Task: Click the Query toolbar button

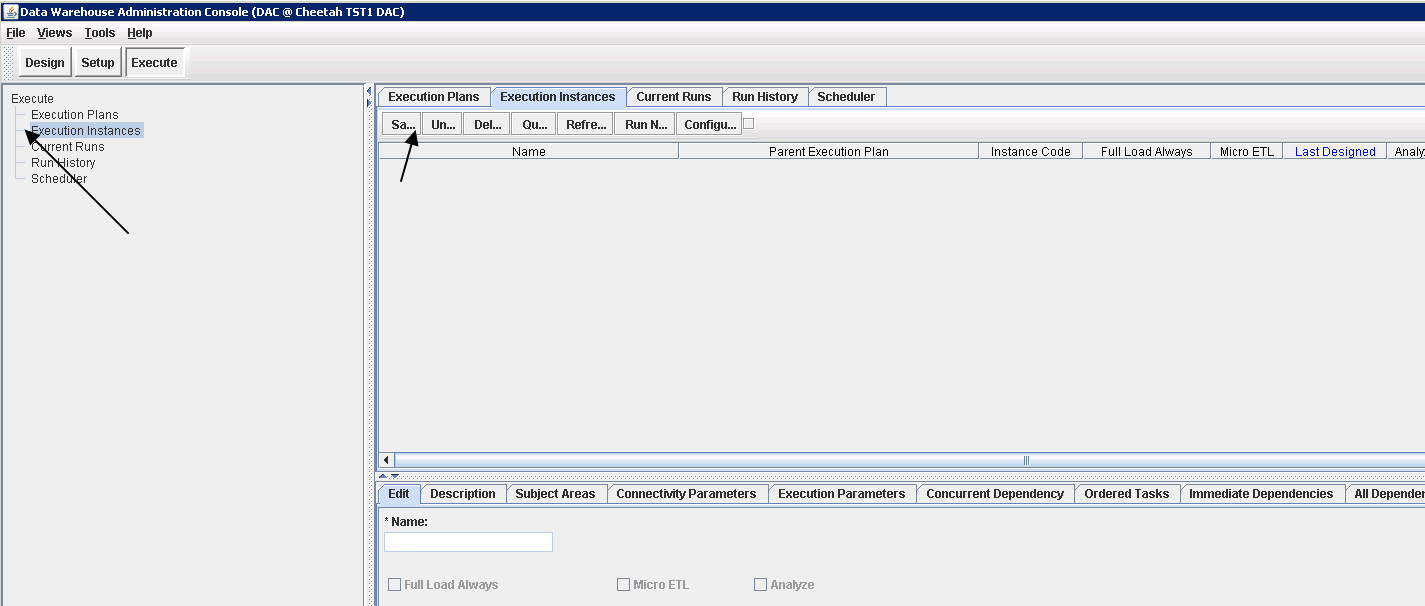Action: click(x=533, y=123)
